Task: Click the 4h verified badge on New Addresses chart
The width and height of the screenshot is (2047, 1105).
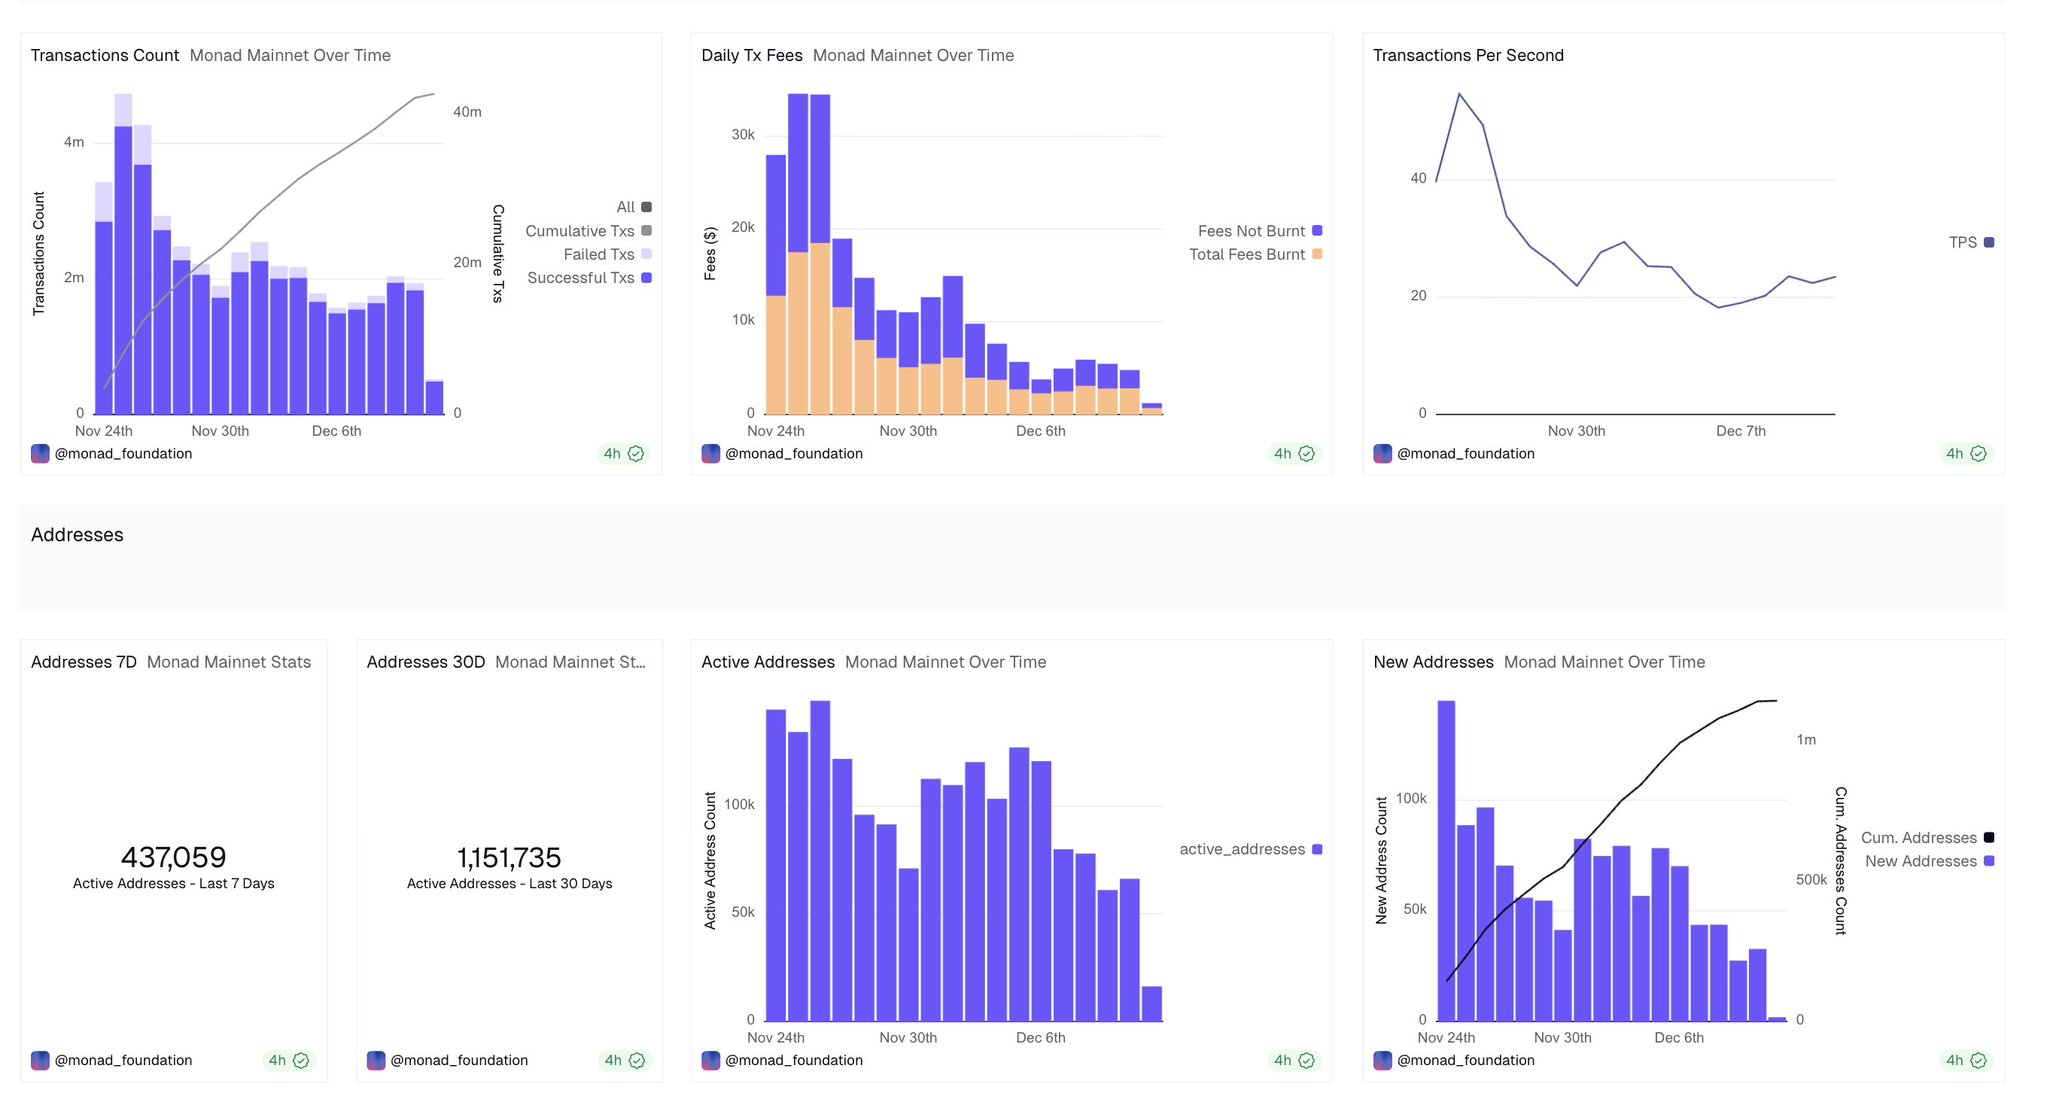Action: tap(1965, 1060)
